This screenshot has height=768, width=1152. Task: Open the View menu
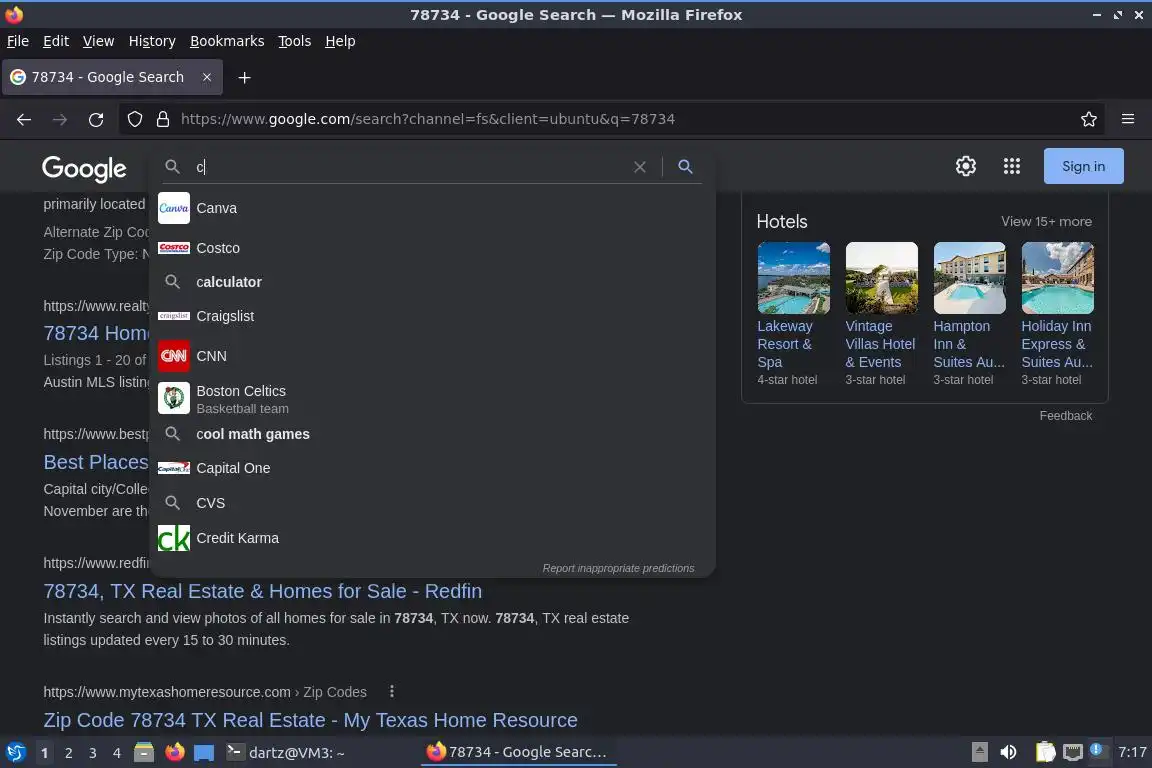click(98, 41)
